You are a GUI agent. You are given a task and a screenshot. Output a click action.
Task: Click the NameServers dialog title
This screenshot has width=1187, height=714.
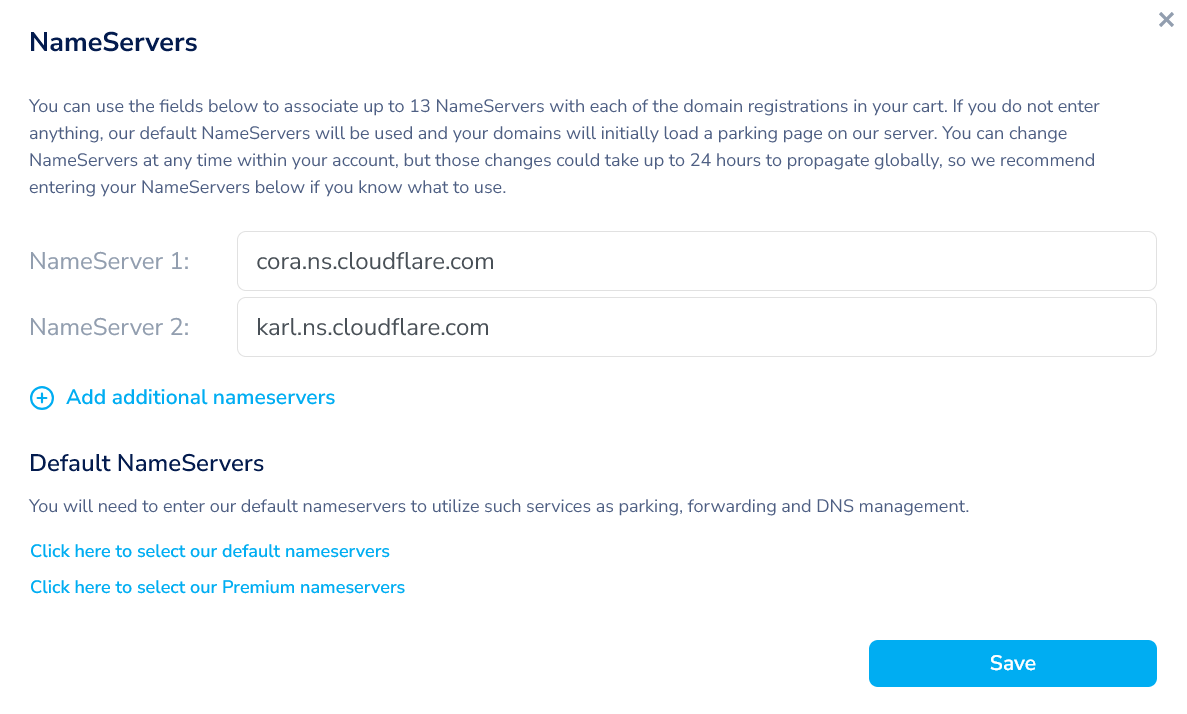pyautogui.click(x=113, y=42)
